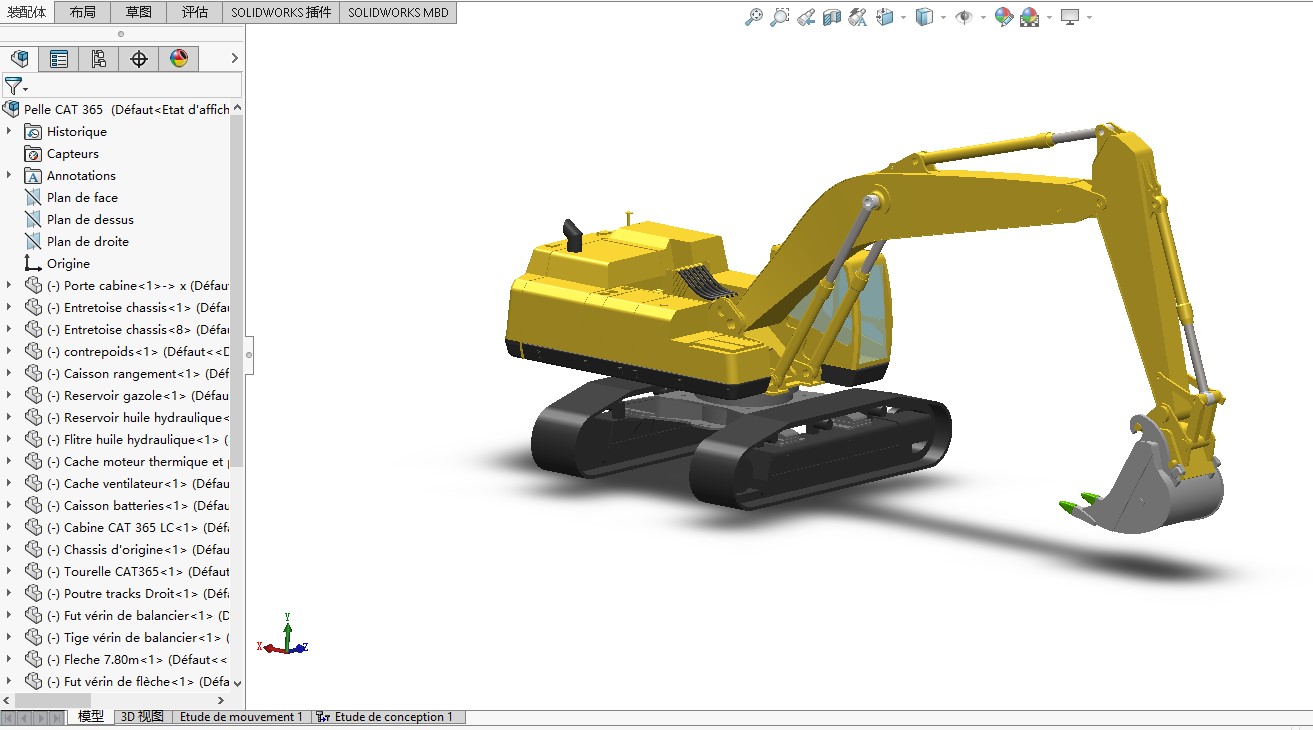Switch to DimXpertManager tab
Image resolution: width=1313 pixels, height=730 pixels.
(139, 59)
